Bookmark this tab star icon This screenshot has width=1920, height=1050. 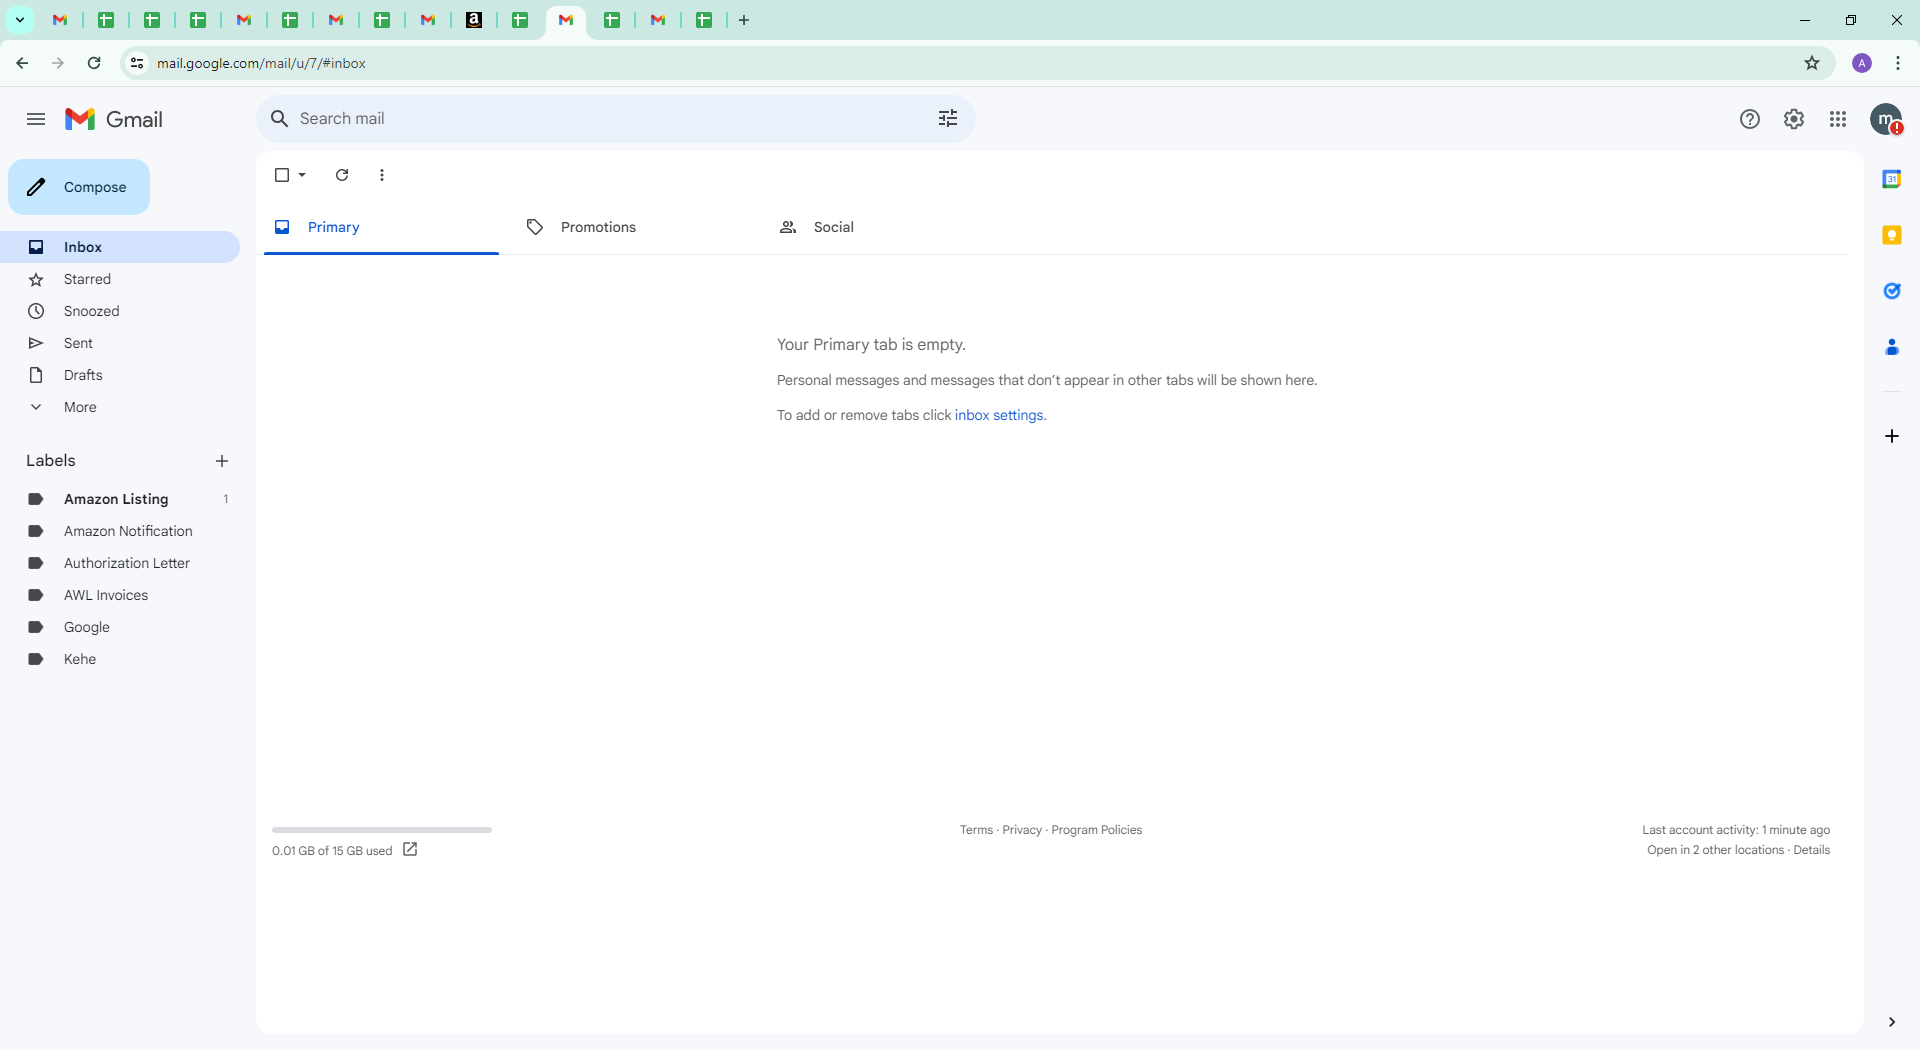tap(1812, 63)
